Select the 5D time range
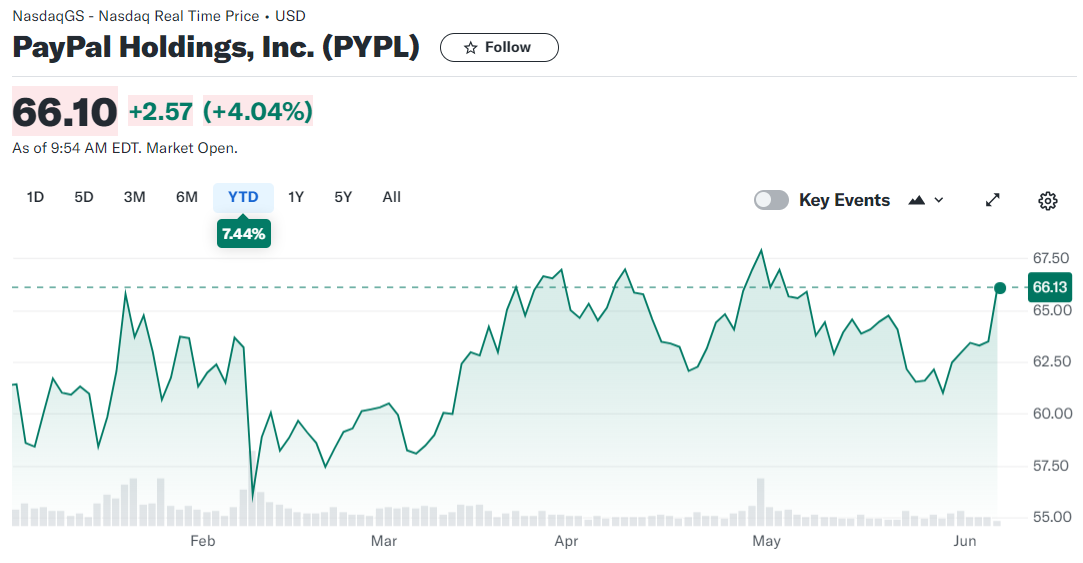This screenshot has height=563, width=1083. pos(84,197)
